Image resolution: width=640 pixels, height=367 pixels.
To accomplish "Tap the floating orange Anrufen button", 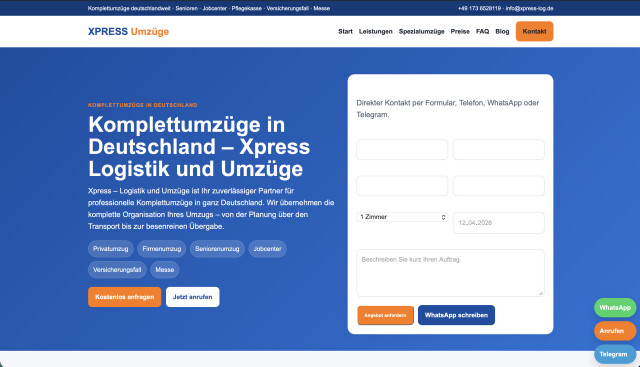I will (615, 331).
